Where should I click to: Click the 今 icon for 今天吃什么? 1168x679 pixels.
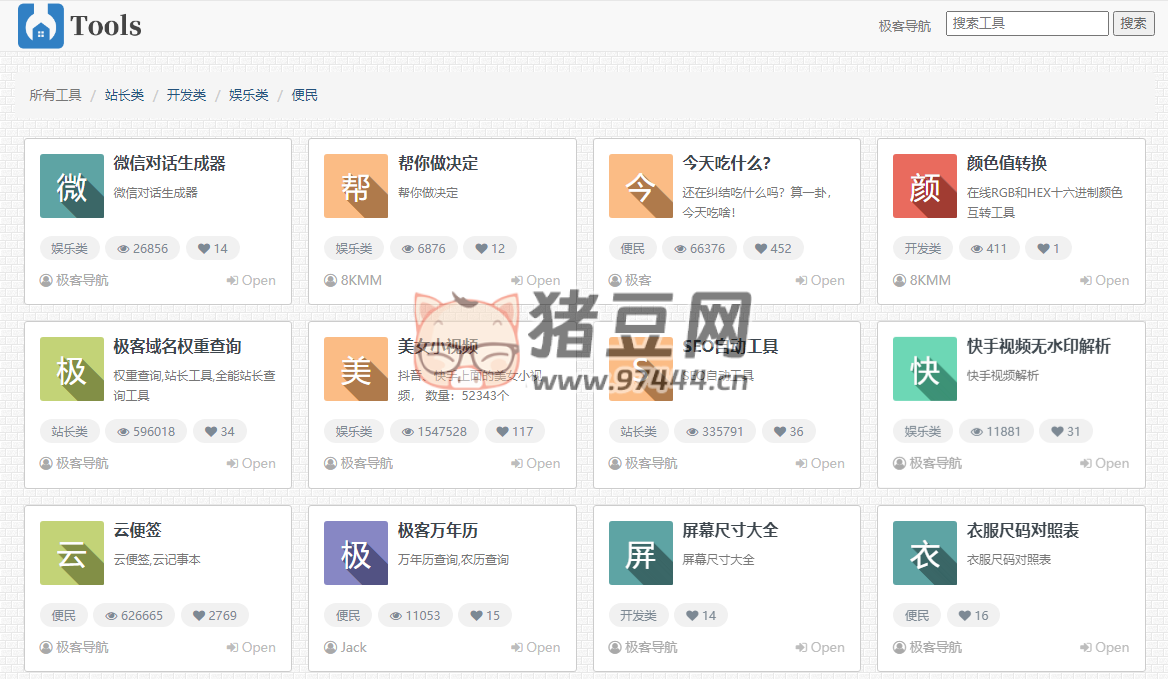640,186
